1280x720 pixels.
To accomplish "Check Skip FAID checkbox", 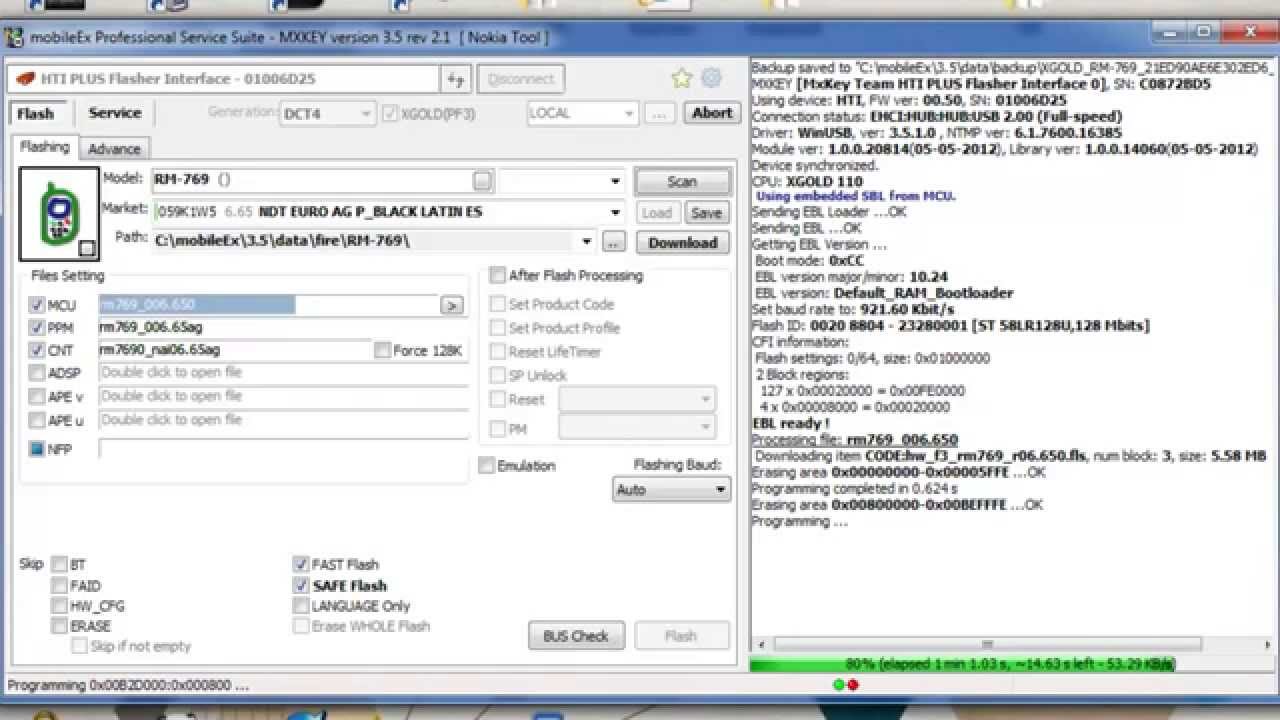I will pyautogui.click(x=60, y=585).
